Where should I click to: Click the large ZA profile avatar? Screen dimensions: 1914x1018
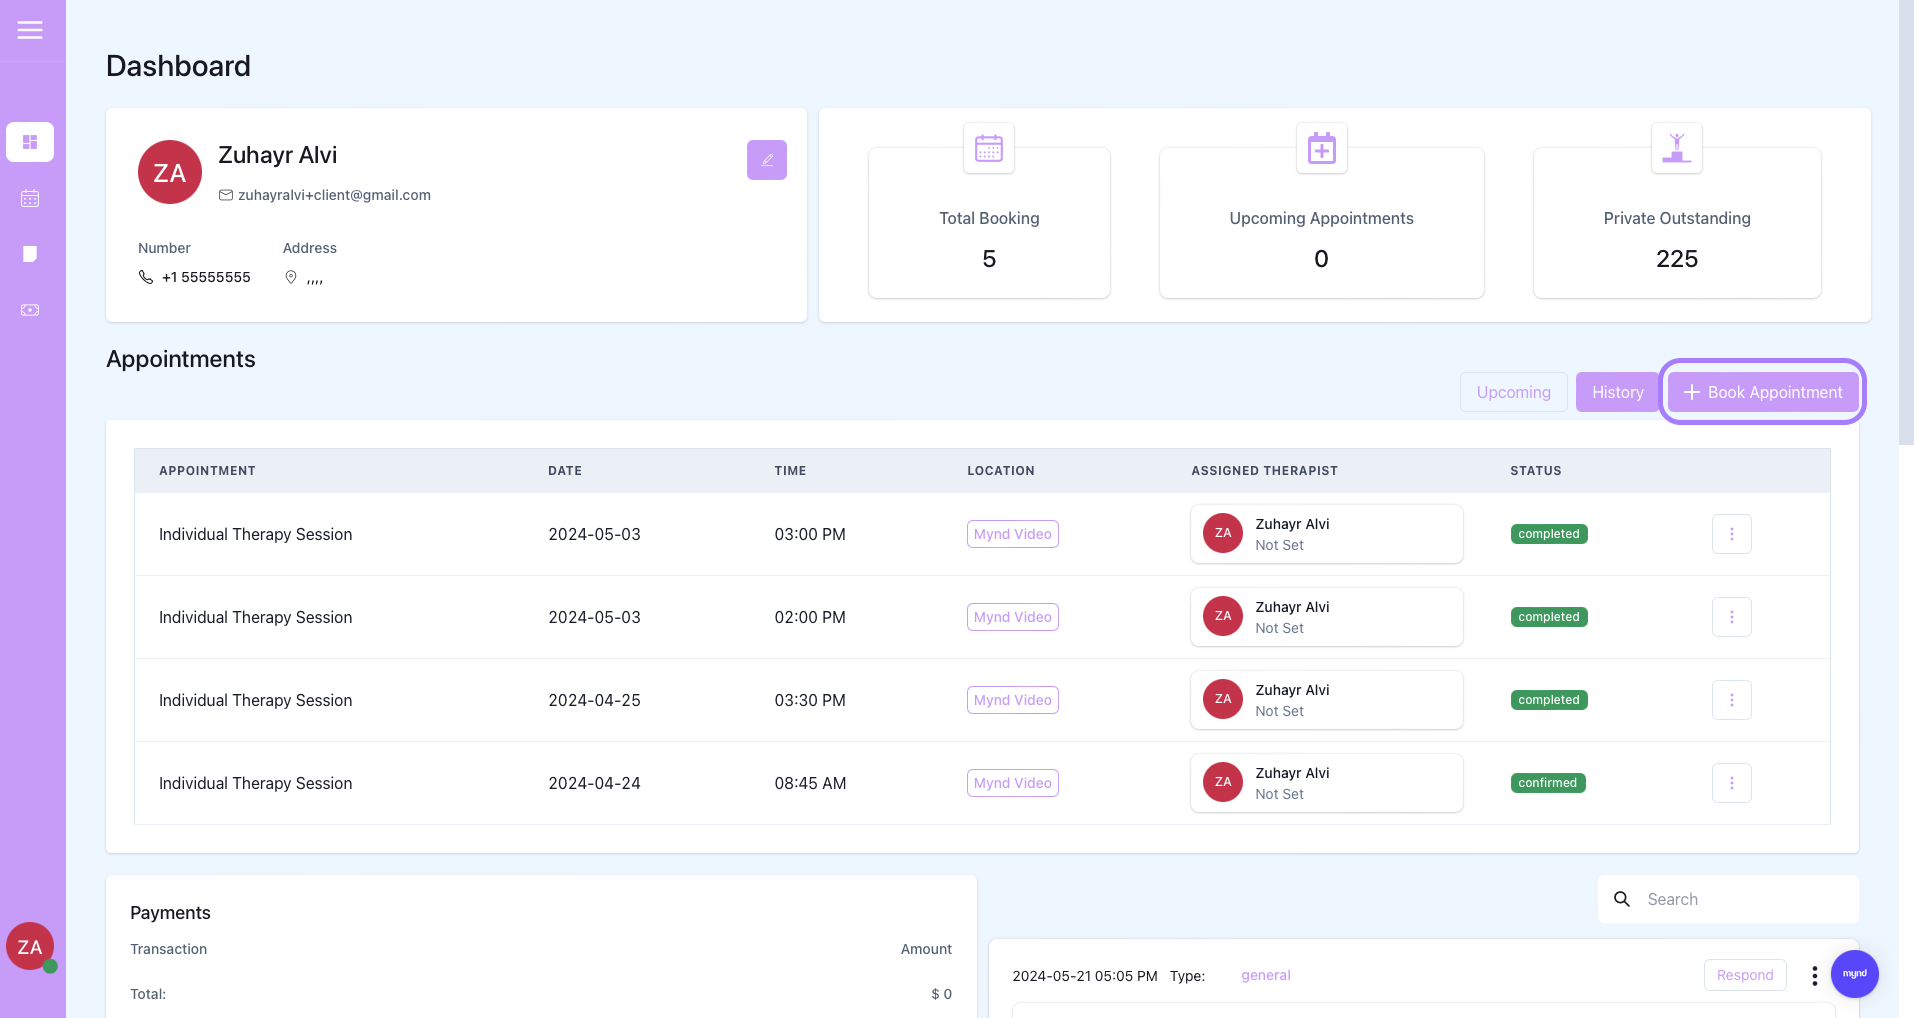pyautogui.click(x=170, y=172)
